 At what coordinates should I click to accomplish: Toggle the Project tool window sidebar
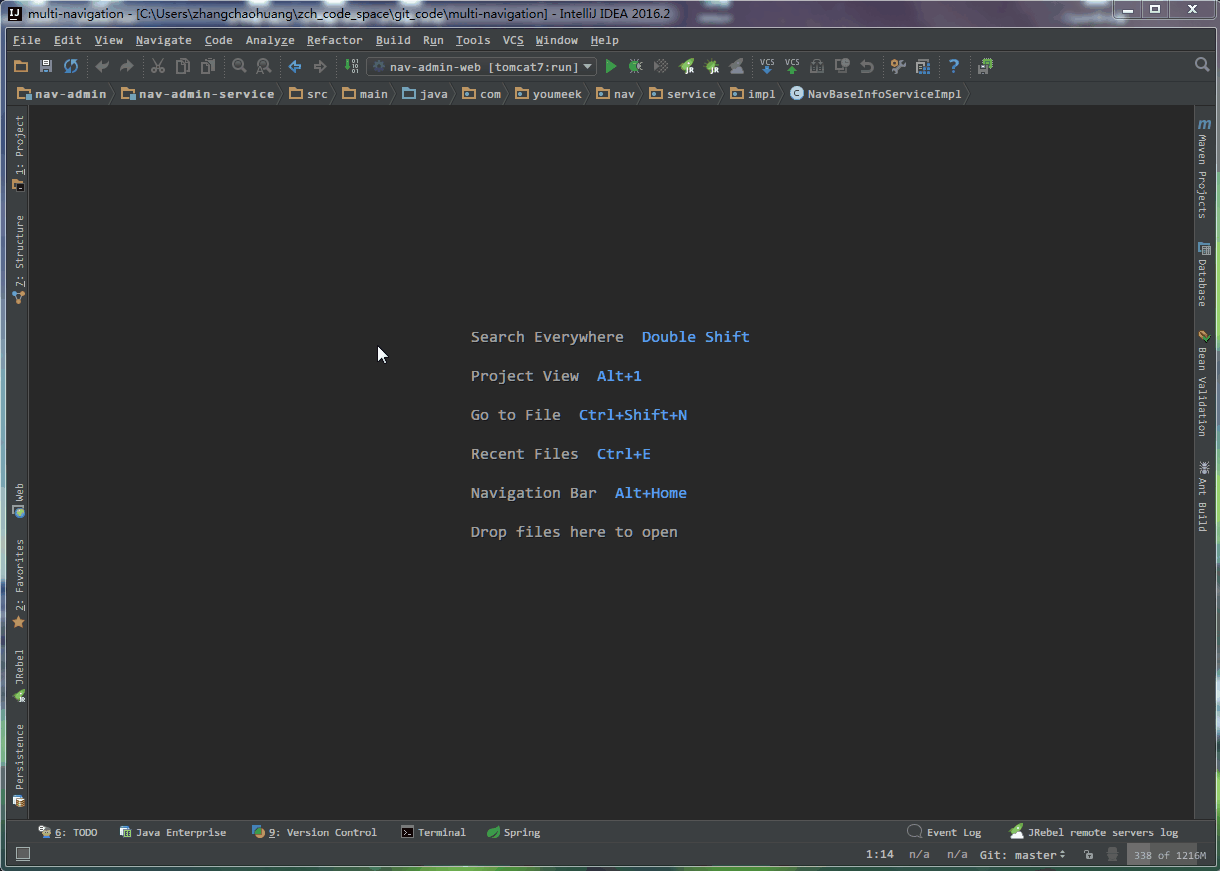pos(19,152)
